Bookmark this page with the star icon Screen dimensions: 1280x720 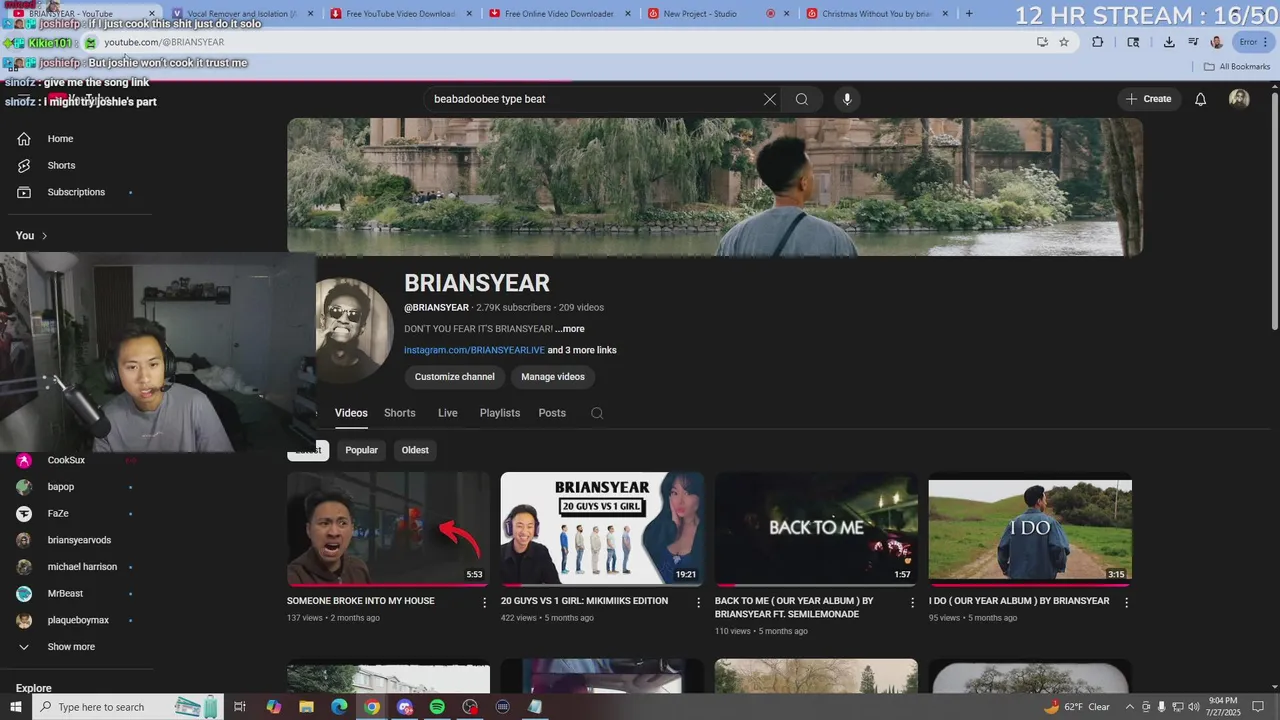1064,42
